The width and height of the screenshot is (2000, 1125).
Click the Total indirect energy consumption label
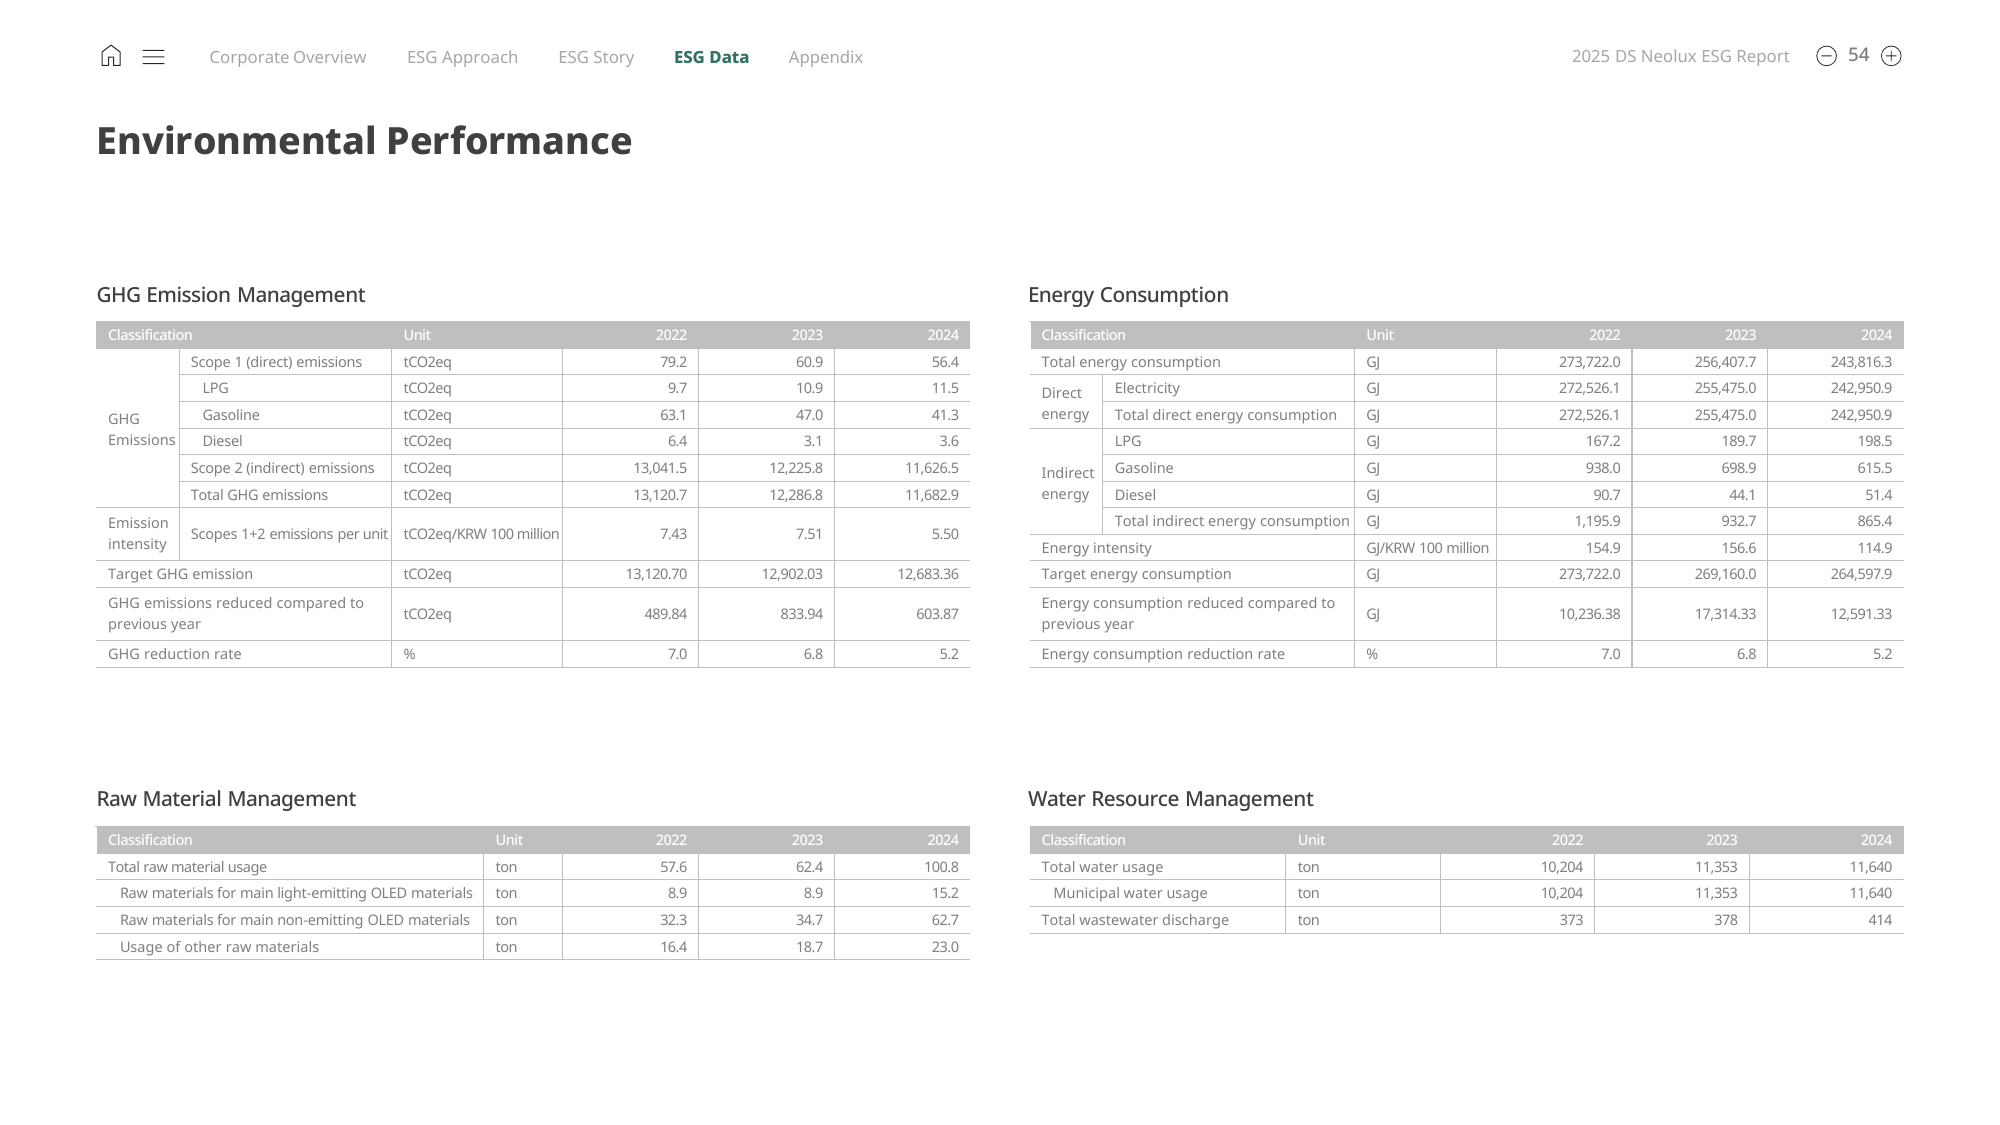1232,521
